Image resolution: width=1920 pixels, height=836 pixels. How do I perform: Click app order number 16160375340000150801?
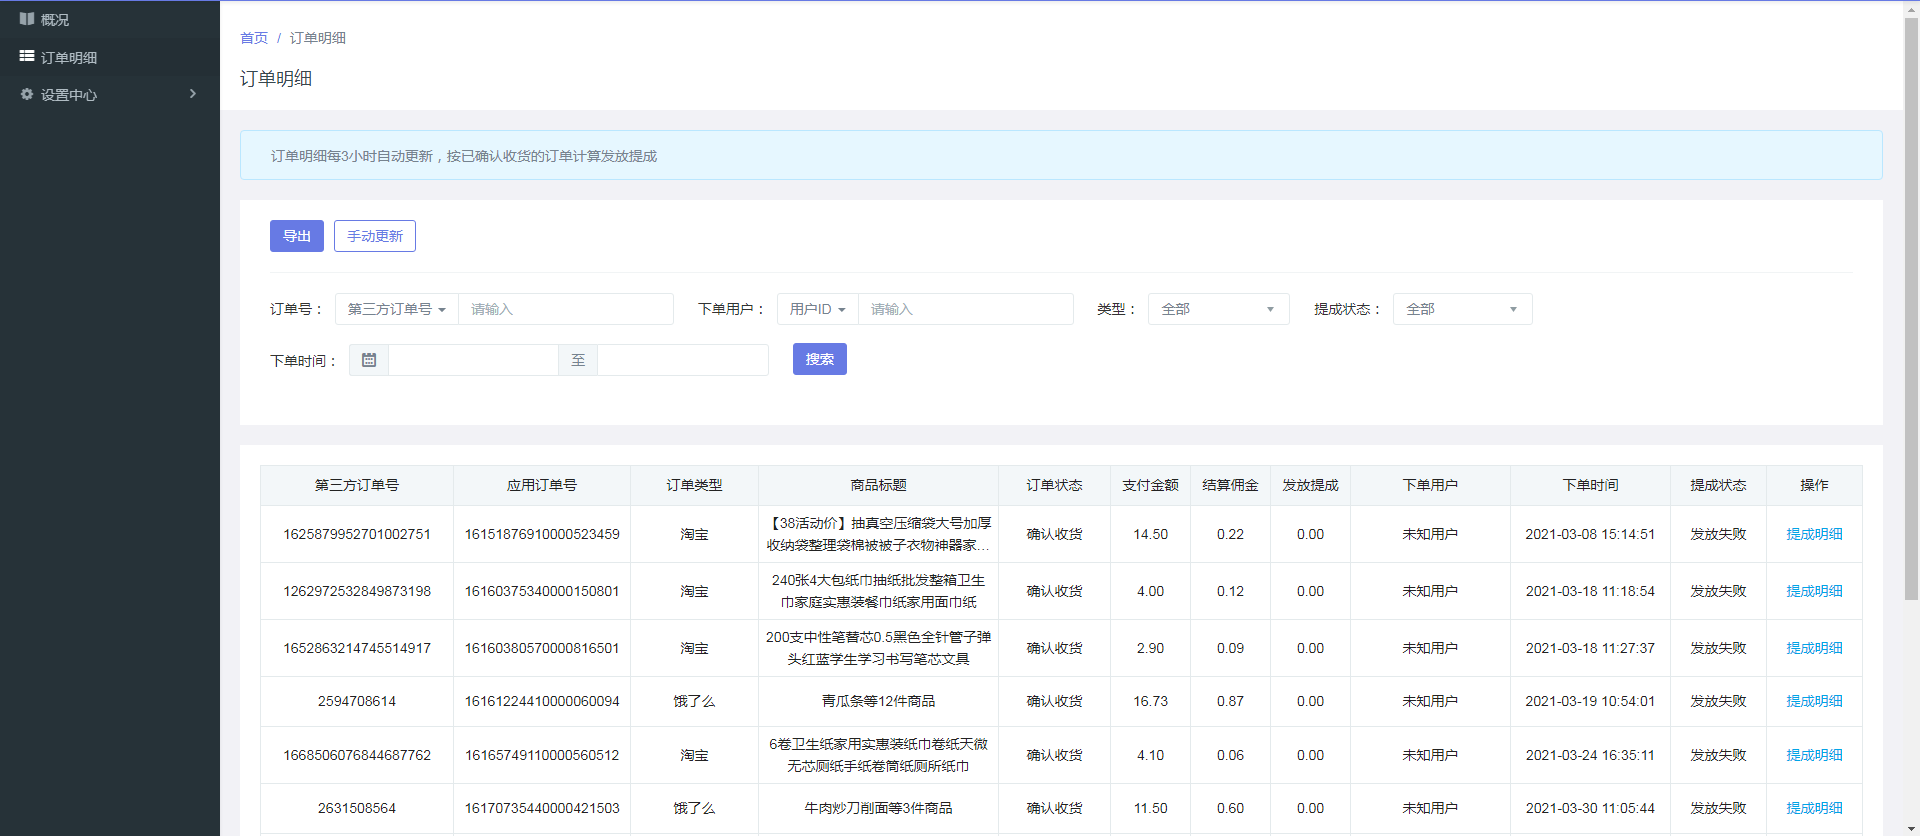point(542,591)
